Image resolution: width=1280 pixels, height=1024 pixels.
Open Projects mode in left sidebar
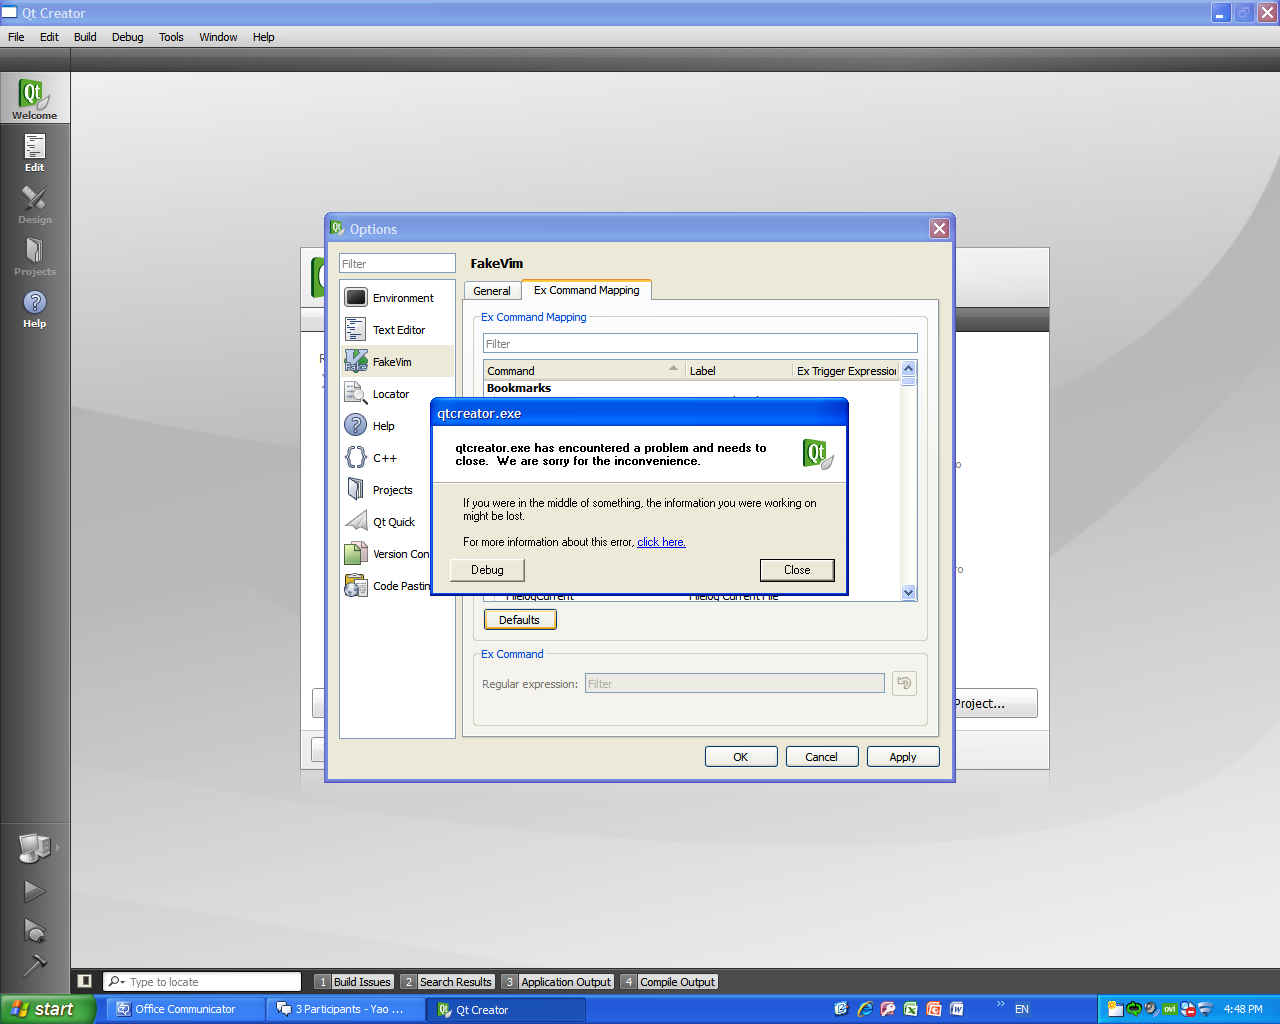tap(35, 256)
